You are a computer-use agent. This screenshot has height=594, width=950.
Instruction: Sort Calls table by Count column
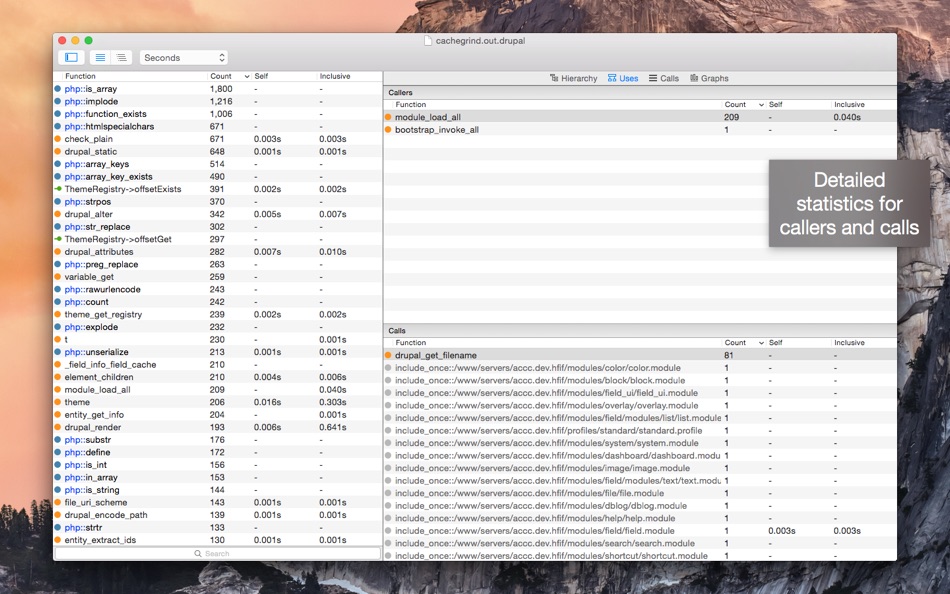tap(744, 343)
